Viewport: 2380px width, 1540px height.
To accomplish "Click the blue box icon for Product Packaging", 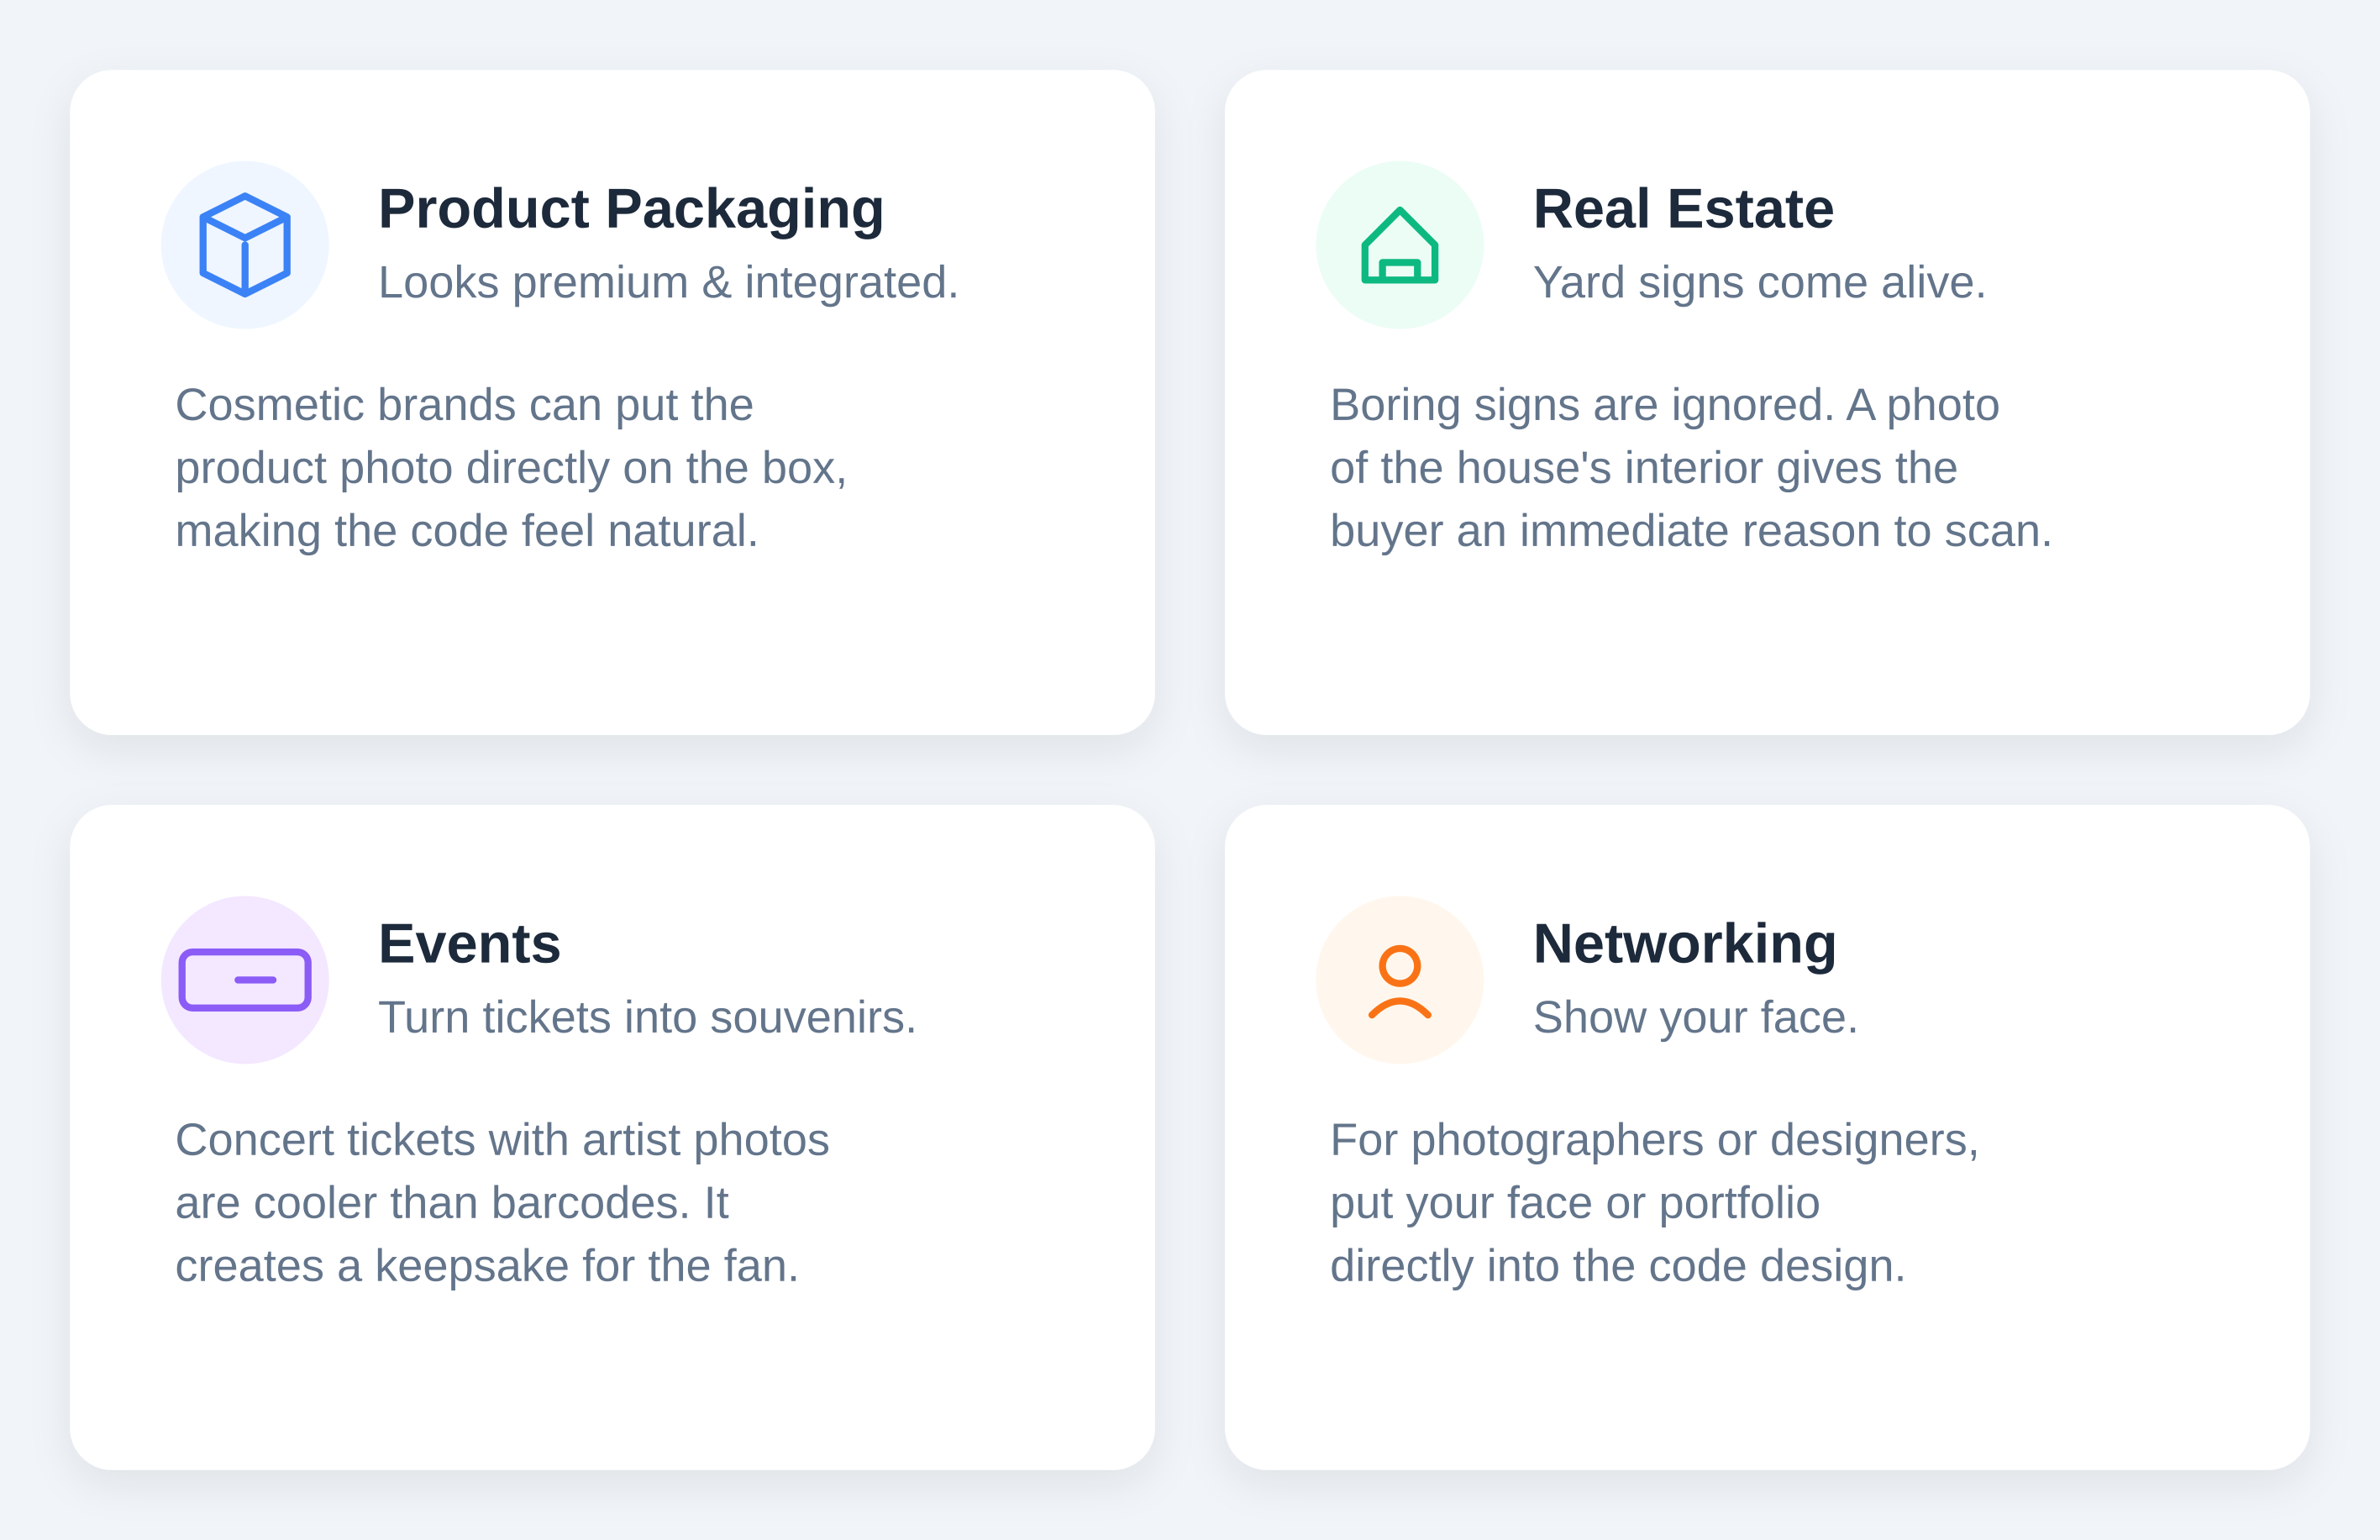I will (245, 245).
